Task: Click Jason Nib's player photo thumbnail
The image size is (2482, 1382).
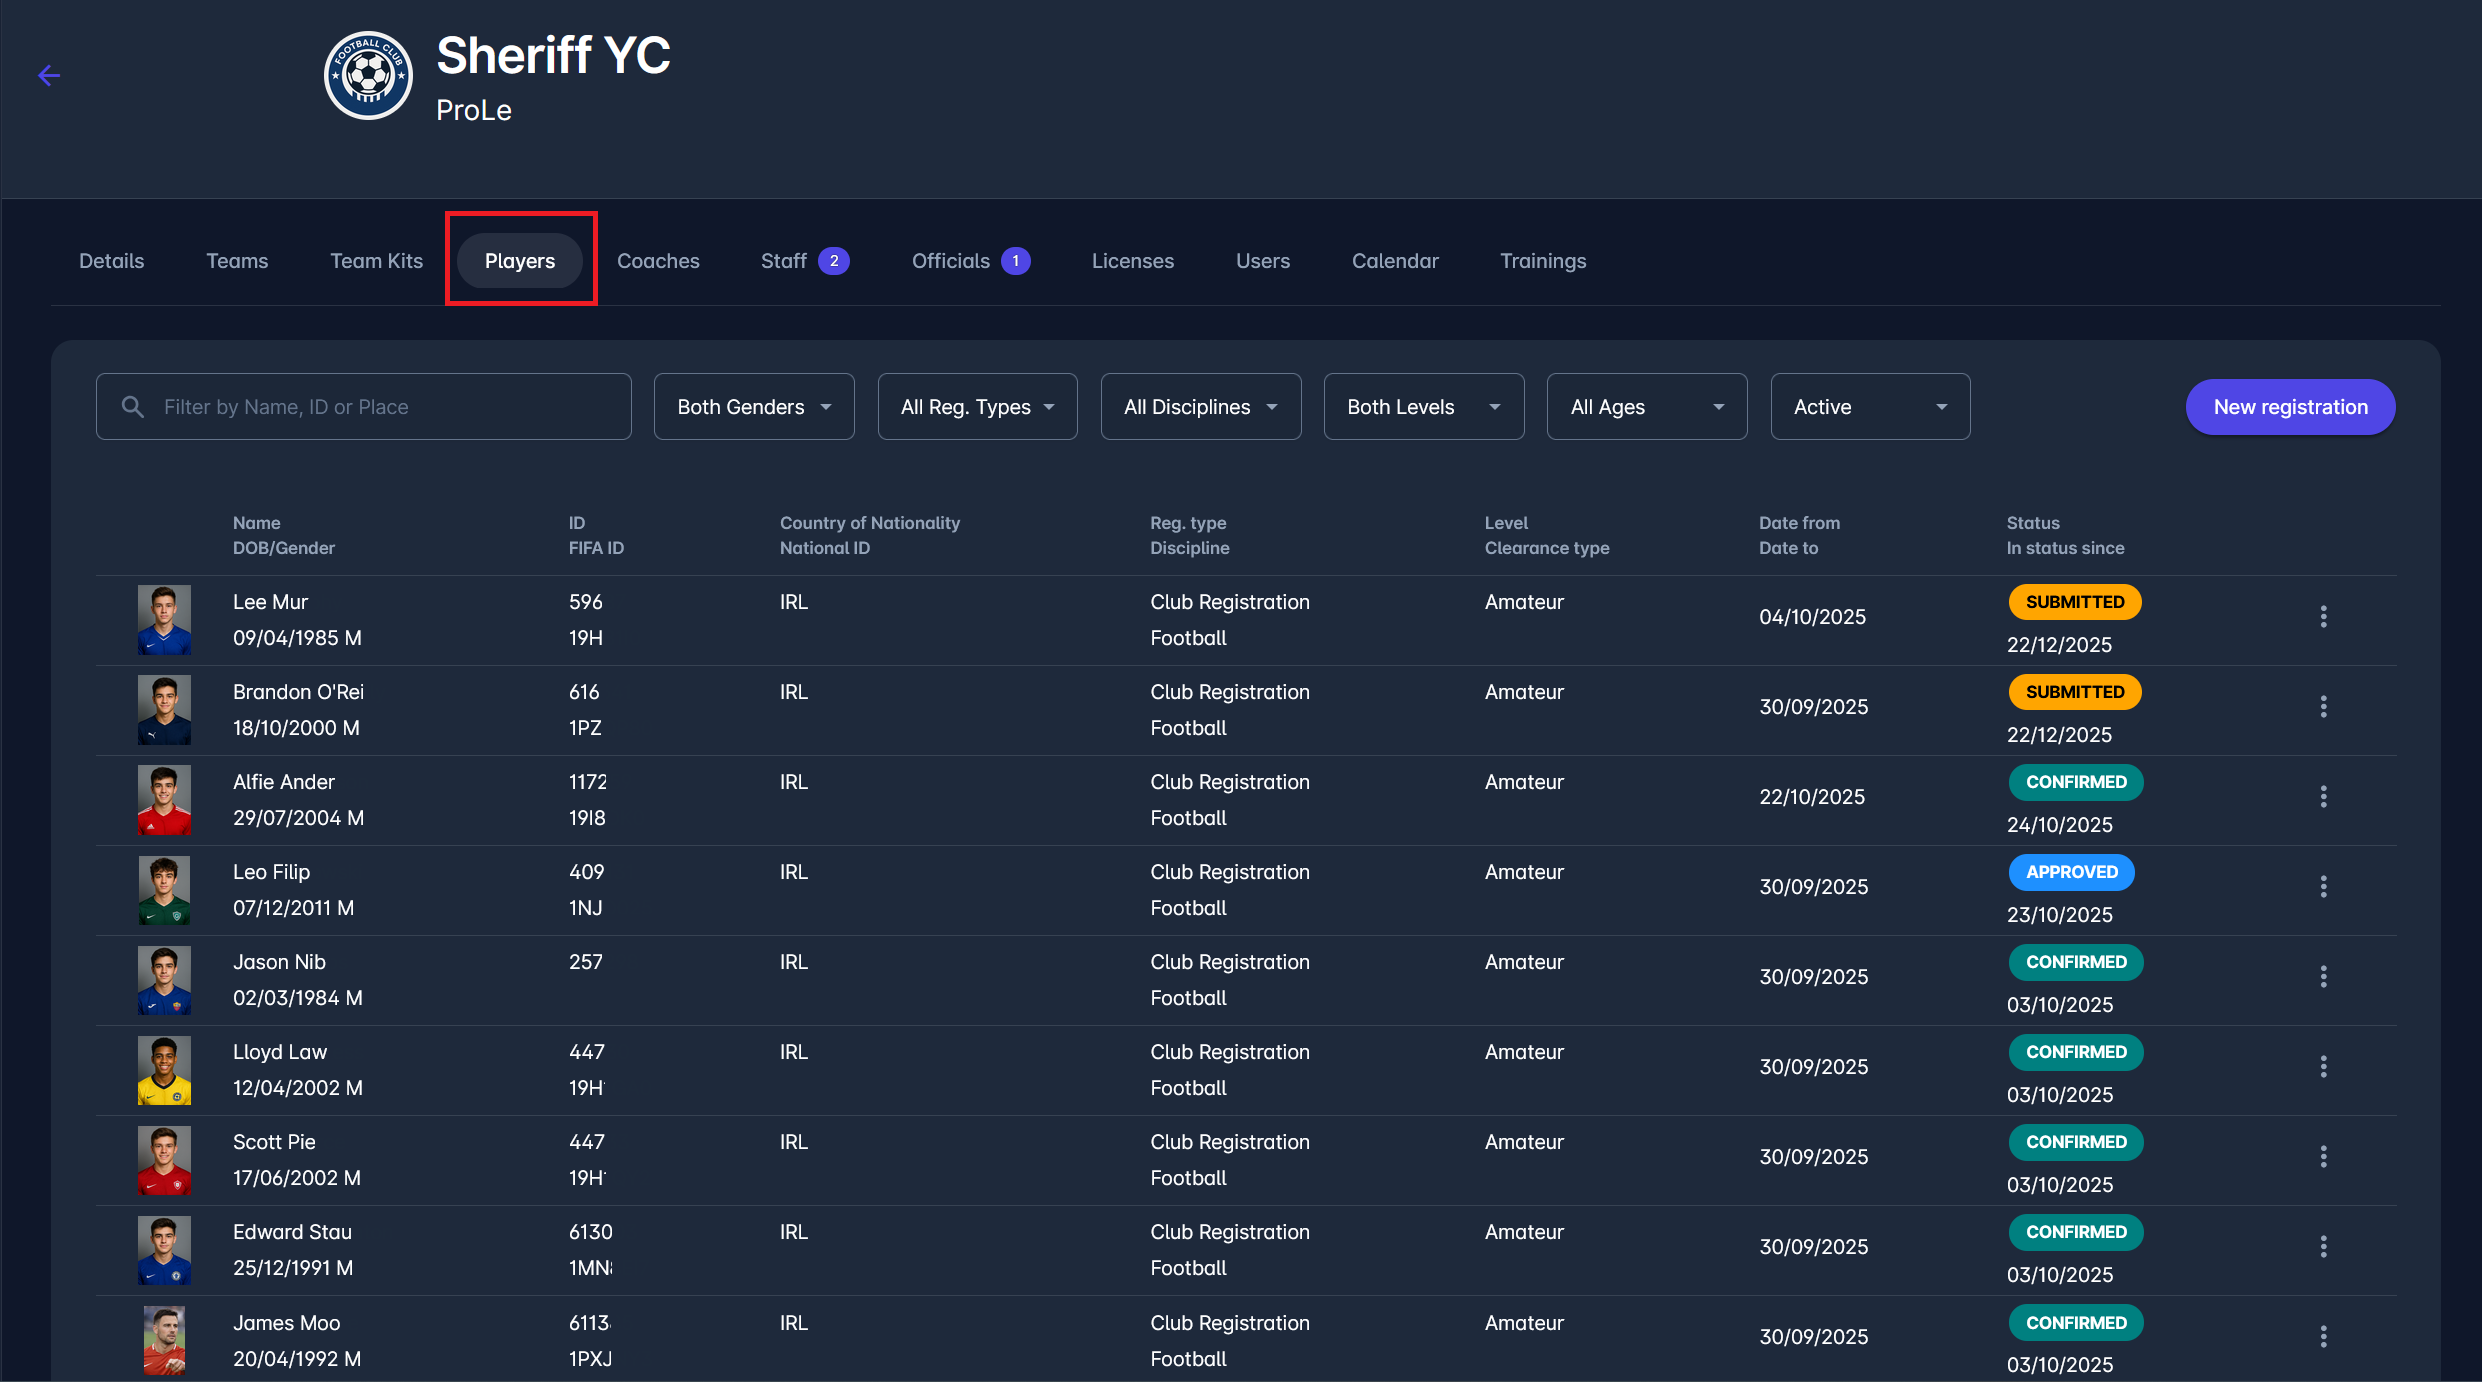Action: point(164,980)
